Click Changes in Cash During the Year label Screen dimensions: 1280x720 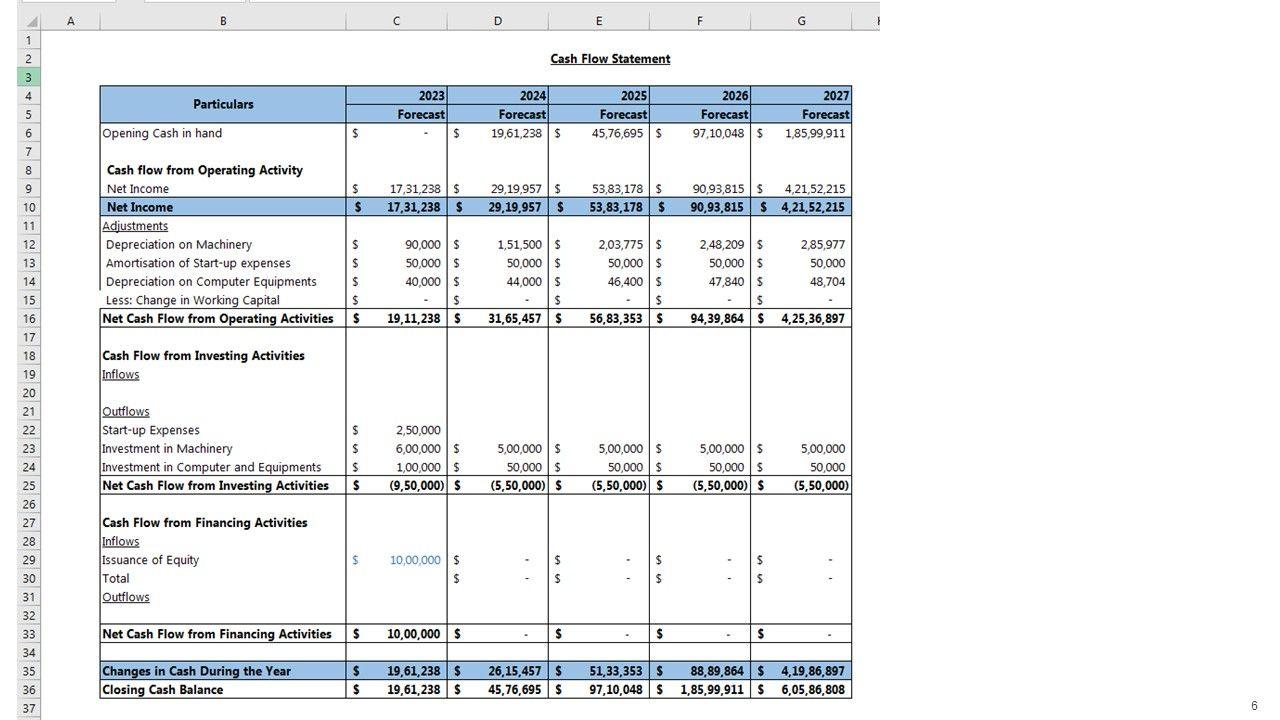pyautogui.click(x=196, y=671)
